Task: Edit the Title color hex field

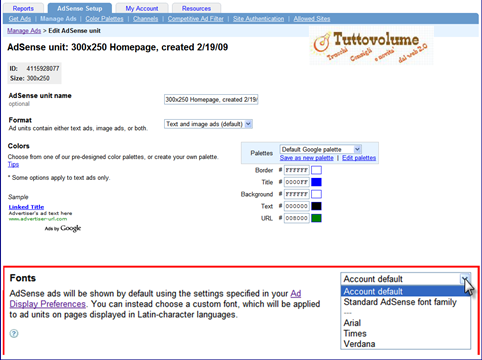Action: click(x=296, y=182)
